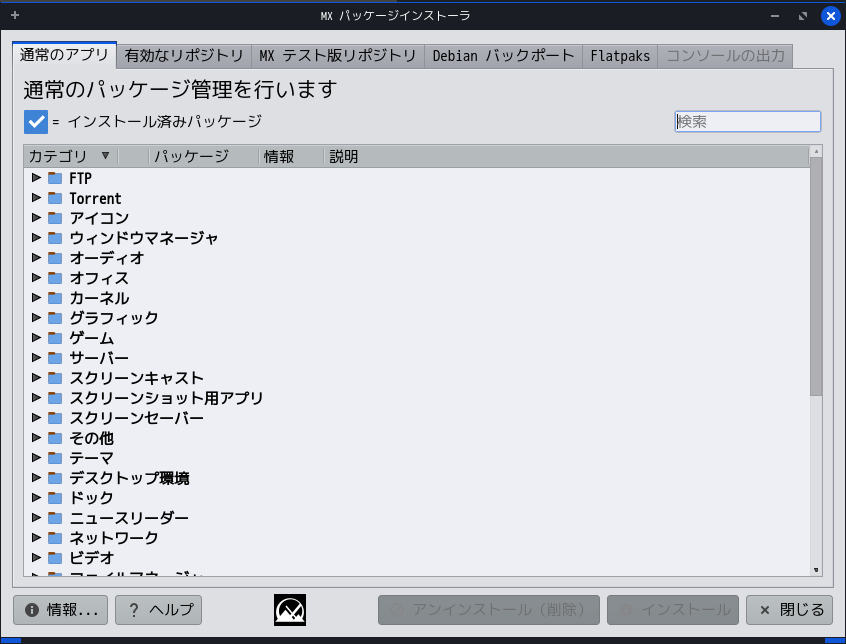Screen dimensions: 846x644
Task: Select the オーディオ category text
Action: point(107,258)
